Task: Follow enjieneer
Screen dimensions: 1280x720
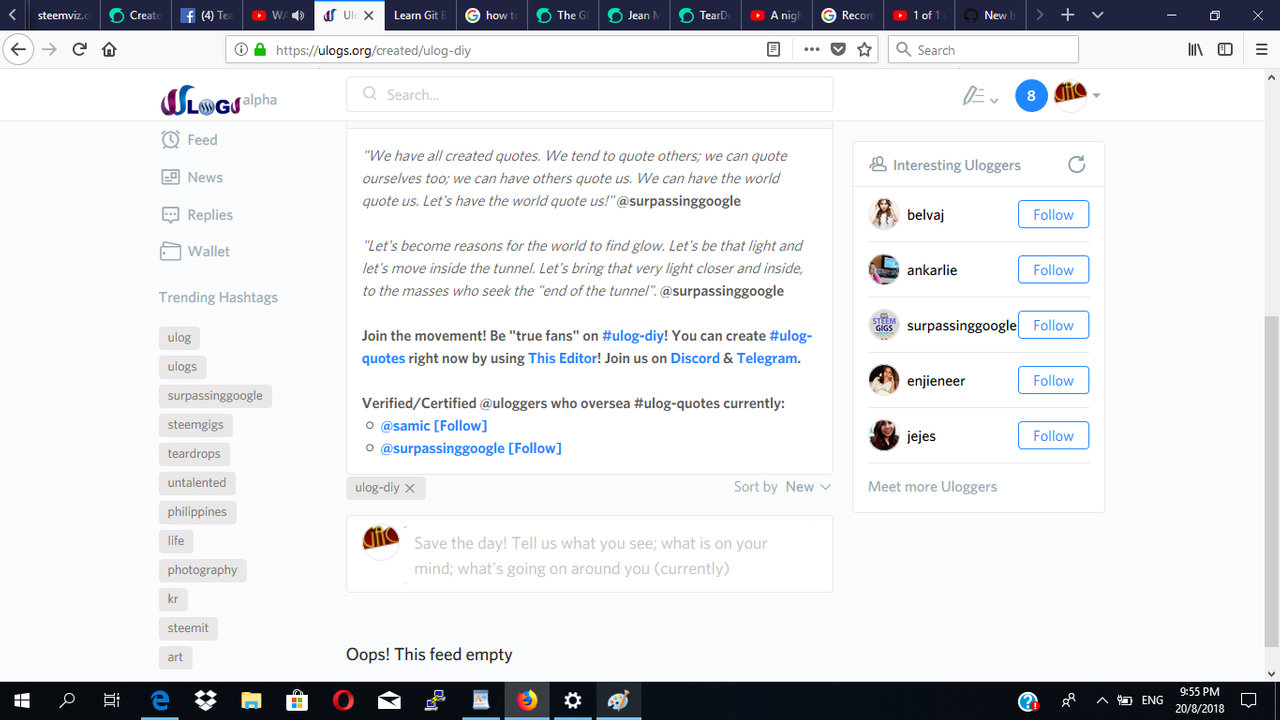Action: pyautogui.click(x=1053, y=381)
